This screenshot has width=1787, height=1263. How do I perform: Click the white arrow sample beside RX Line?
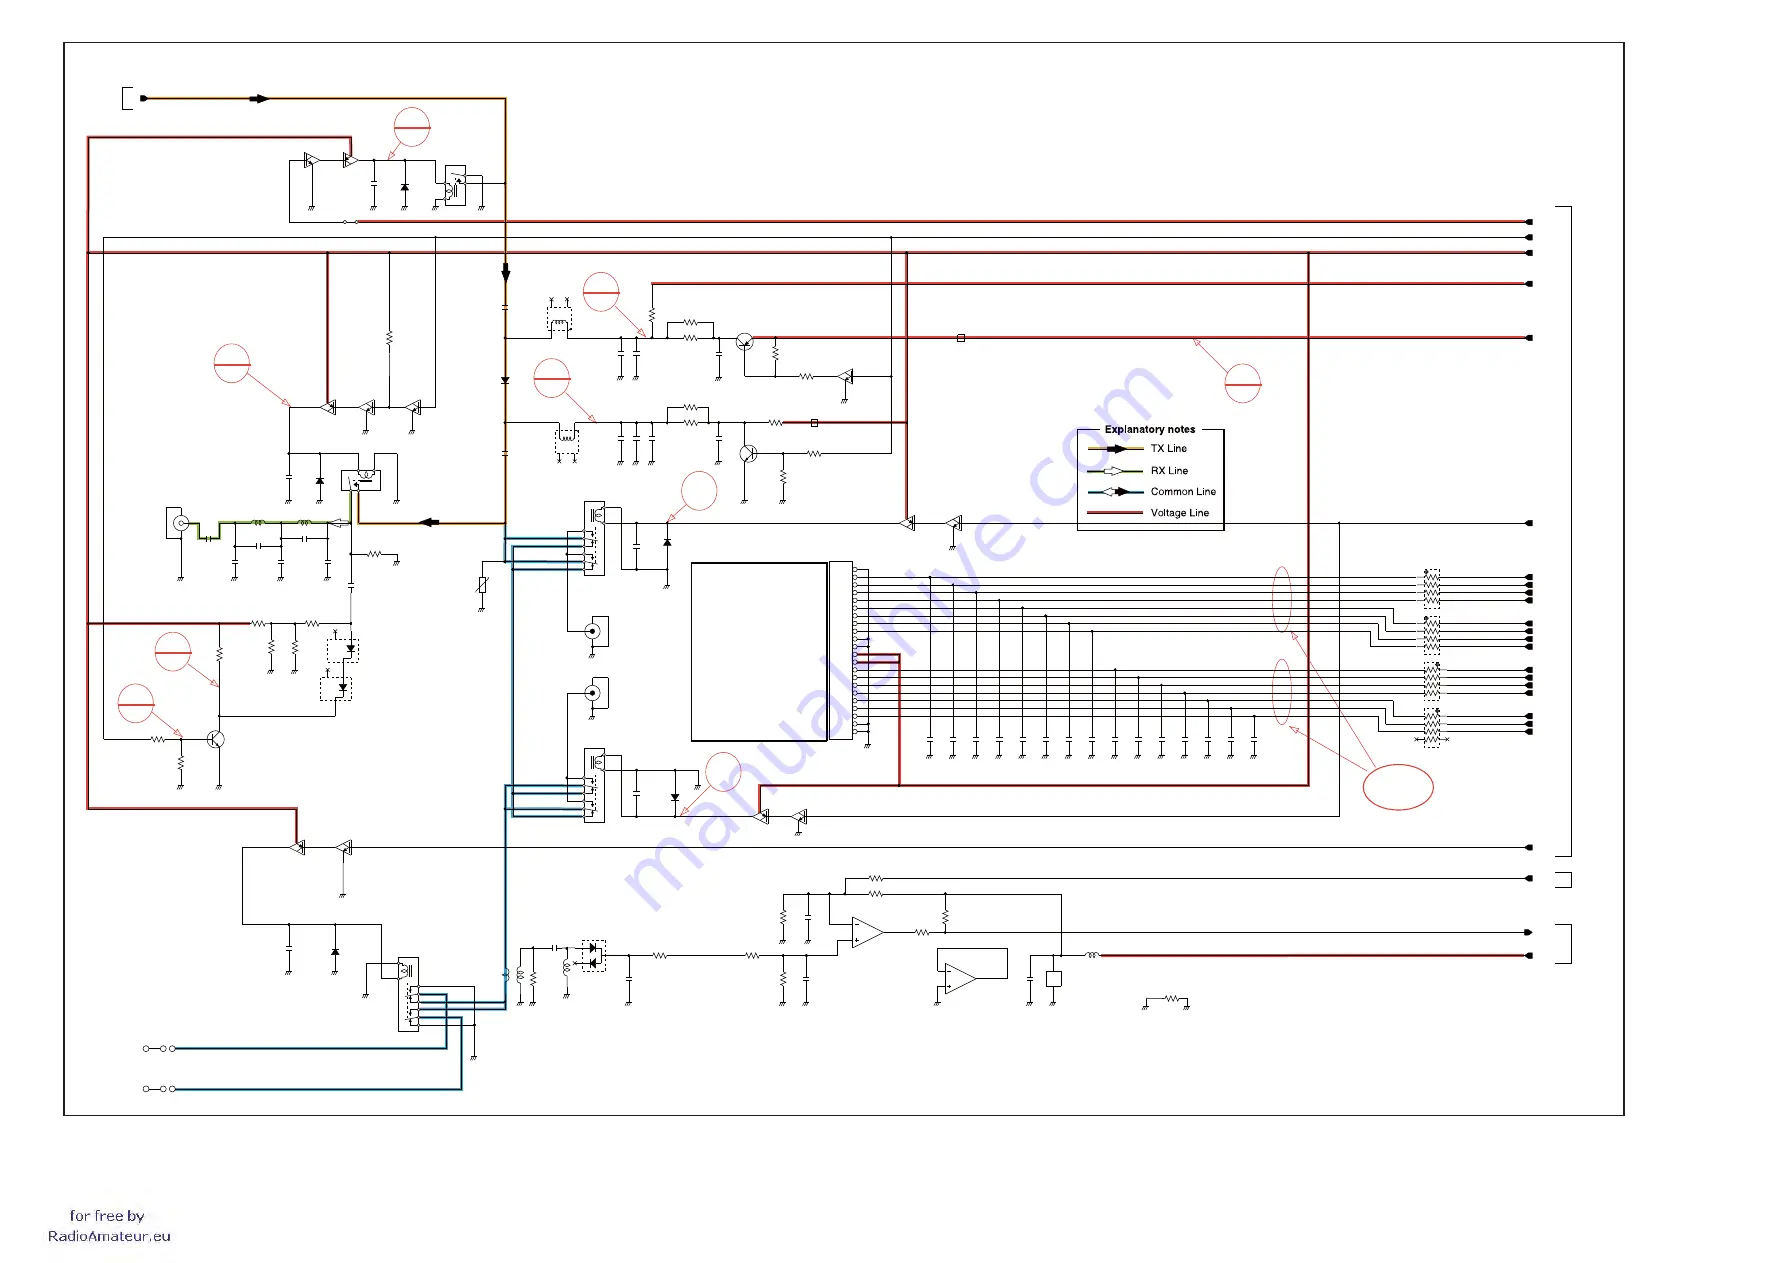pos(1115,471)
